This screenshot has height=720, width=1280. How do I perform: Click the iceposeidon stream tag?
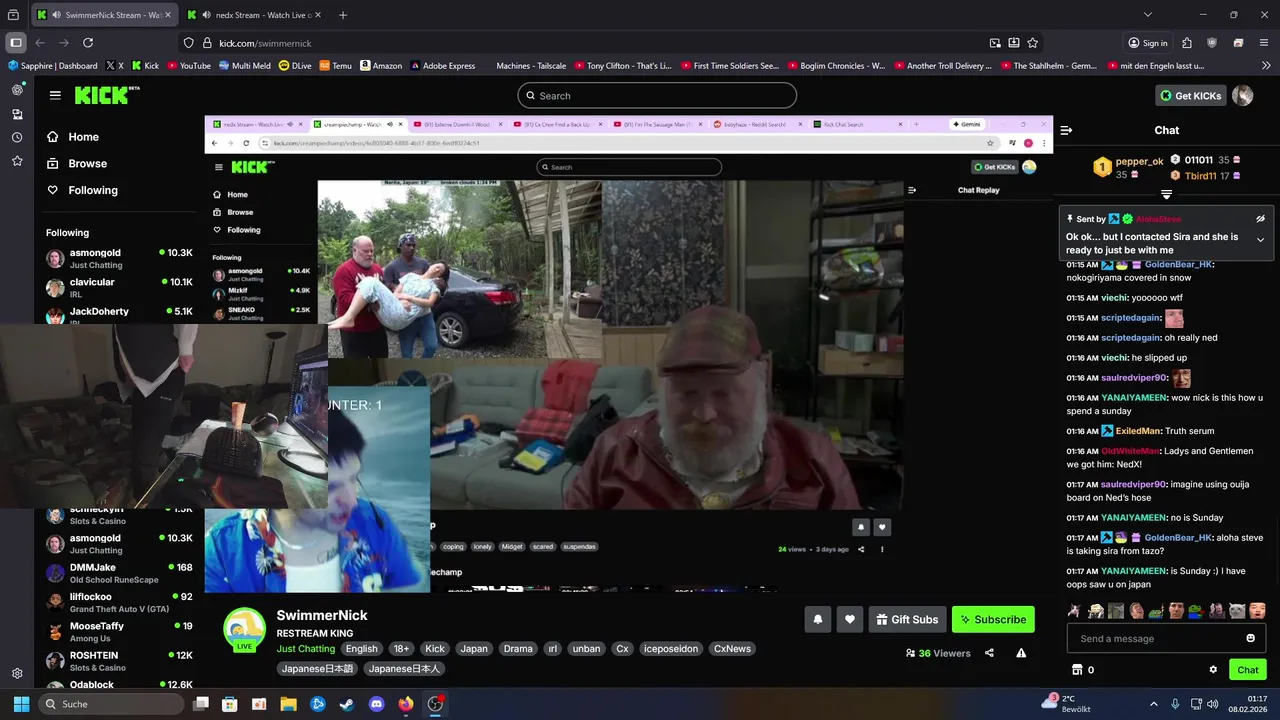[x=669, y=648]
